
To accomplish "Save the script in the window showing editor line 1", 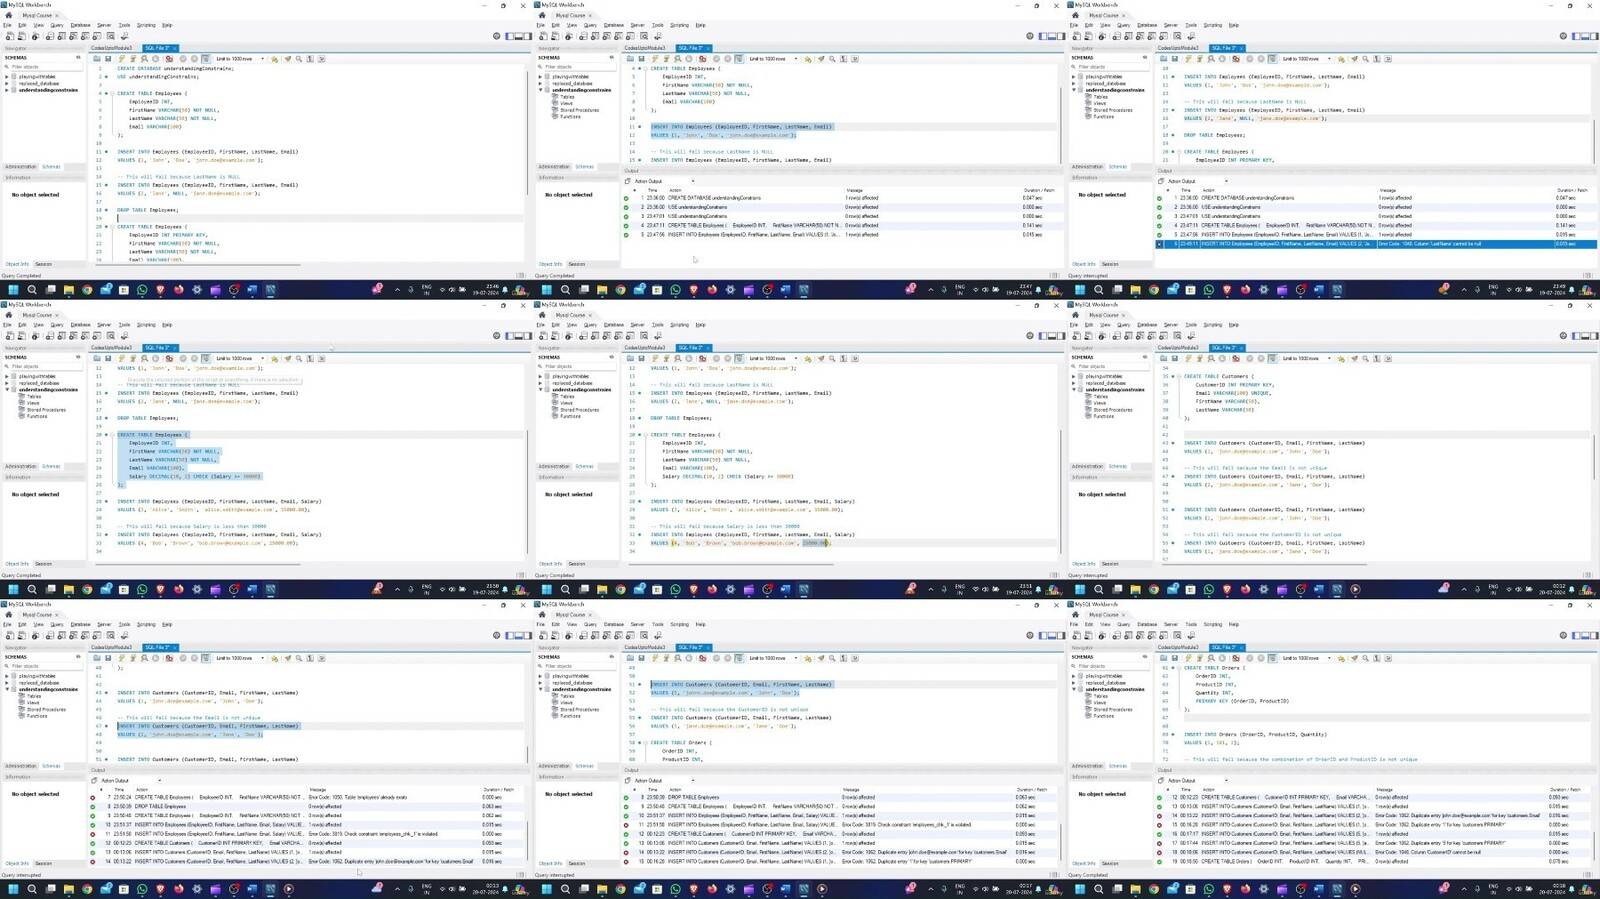I will [108, 59].
